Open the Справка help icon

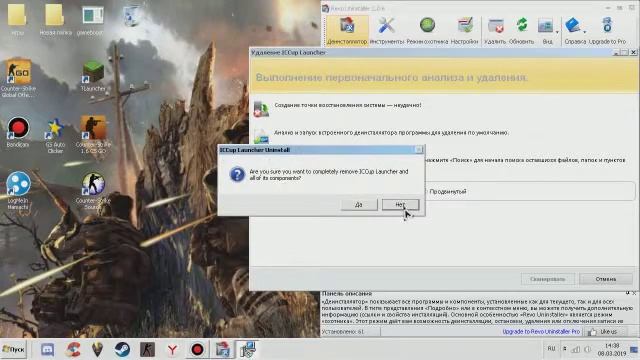pyautogui.click(x=573, y=31)
